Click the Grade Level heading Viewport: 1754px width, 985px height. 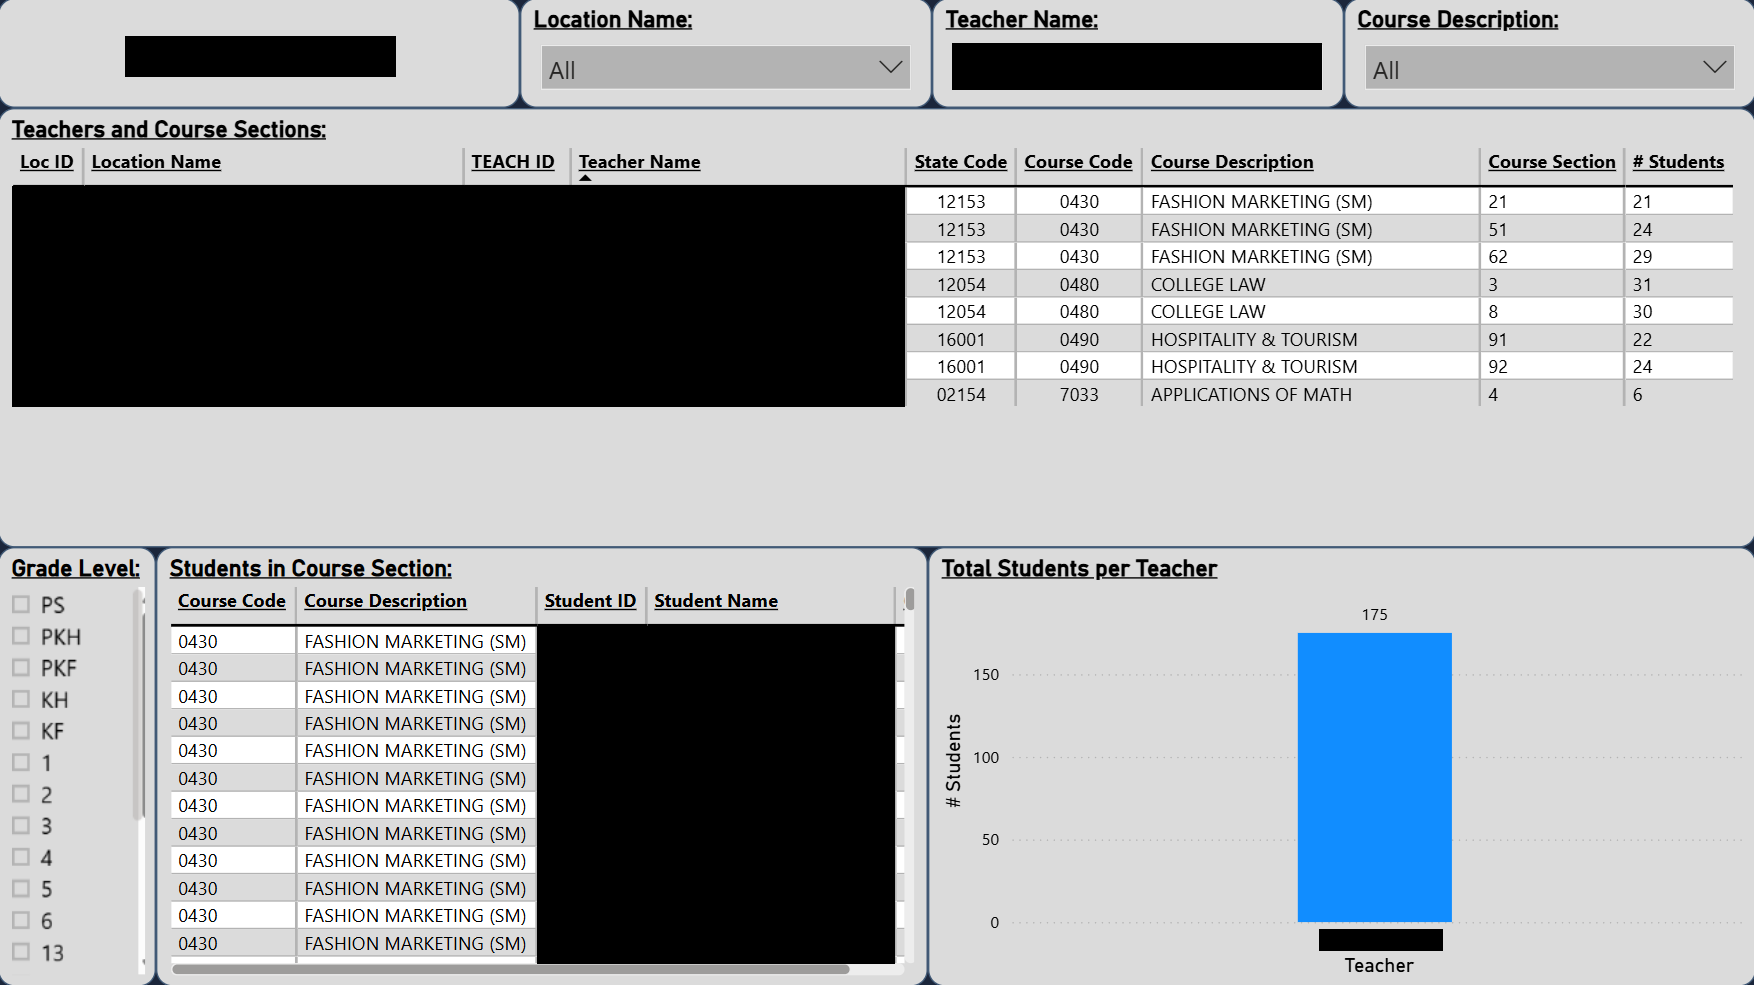pyautogui.click(x=75, y=568)
